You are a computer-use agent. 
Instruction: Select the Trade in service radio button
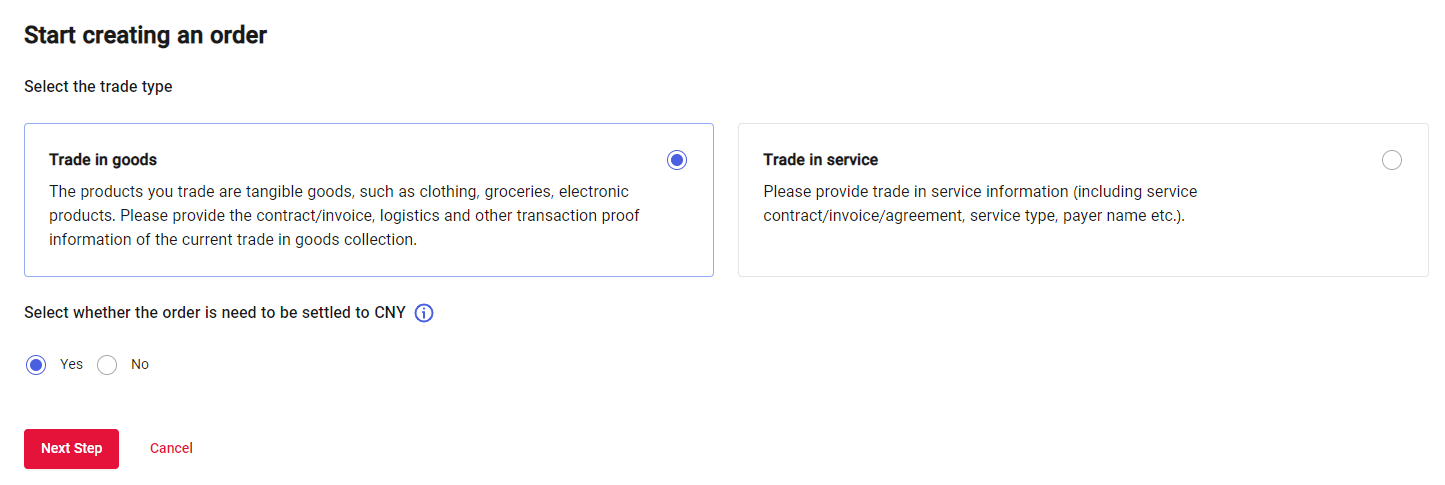(1391, 160)
